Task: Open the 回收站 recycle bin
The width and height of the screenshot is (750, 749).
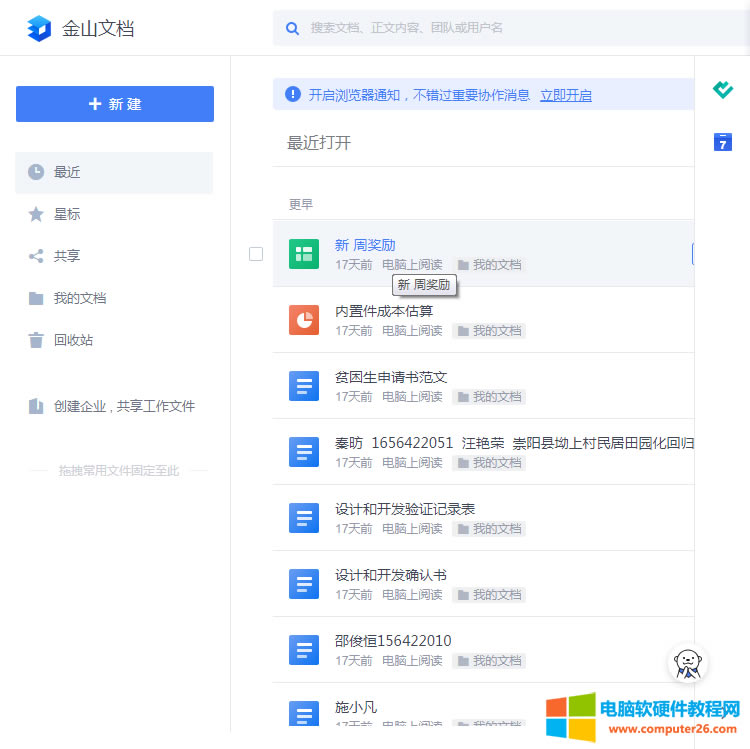Action: point(73,340)
